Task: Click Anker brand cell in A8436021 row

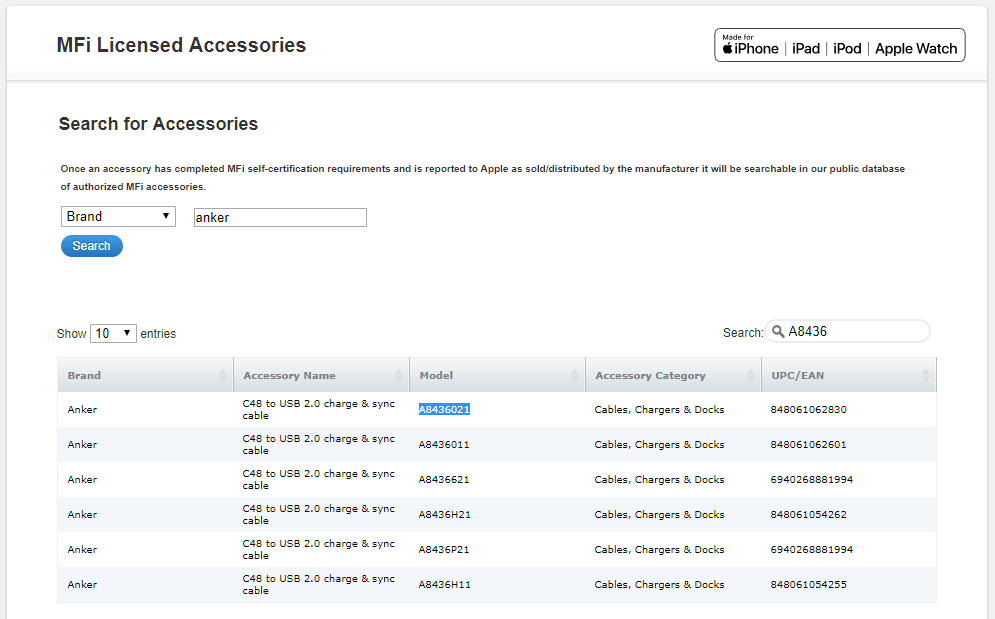Action: [x=82, y=409]
